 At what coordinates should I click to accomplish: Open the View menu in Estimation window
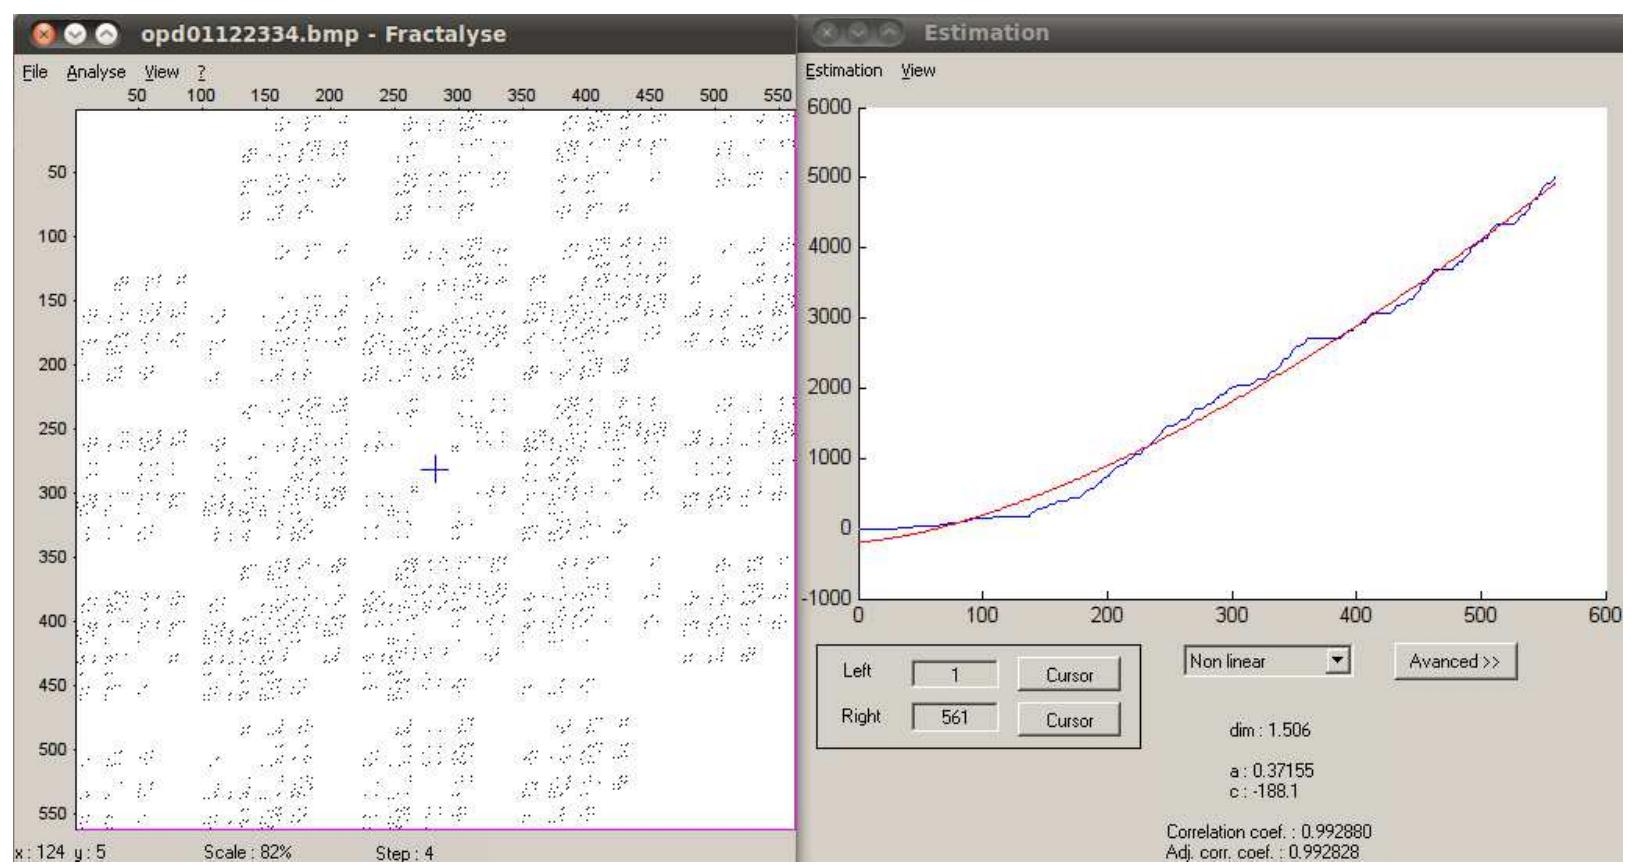point(918,70)
